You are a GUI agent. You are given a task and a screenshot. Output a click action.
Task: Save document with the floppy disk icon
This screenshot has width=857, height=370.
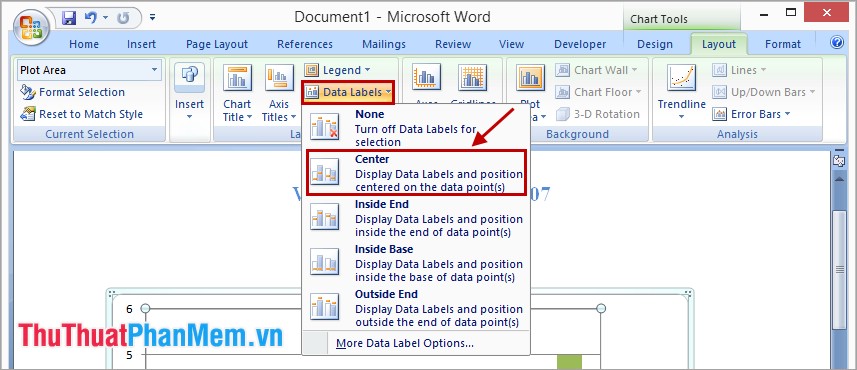pyautogui.click(x=69, y=18)
